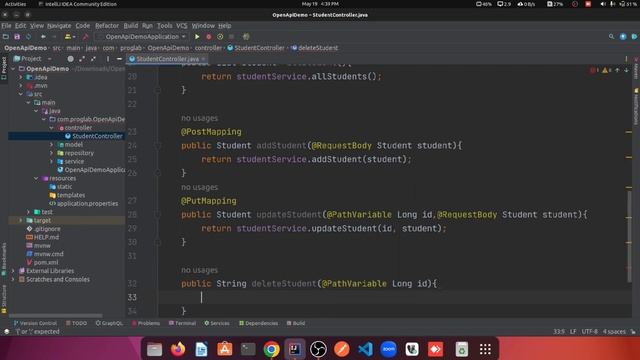The width and height of the screenshot is (640, 360).
Task: Open the Services tool window
Action: [x=217, y=323]
